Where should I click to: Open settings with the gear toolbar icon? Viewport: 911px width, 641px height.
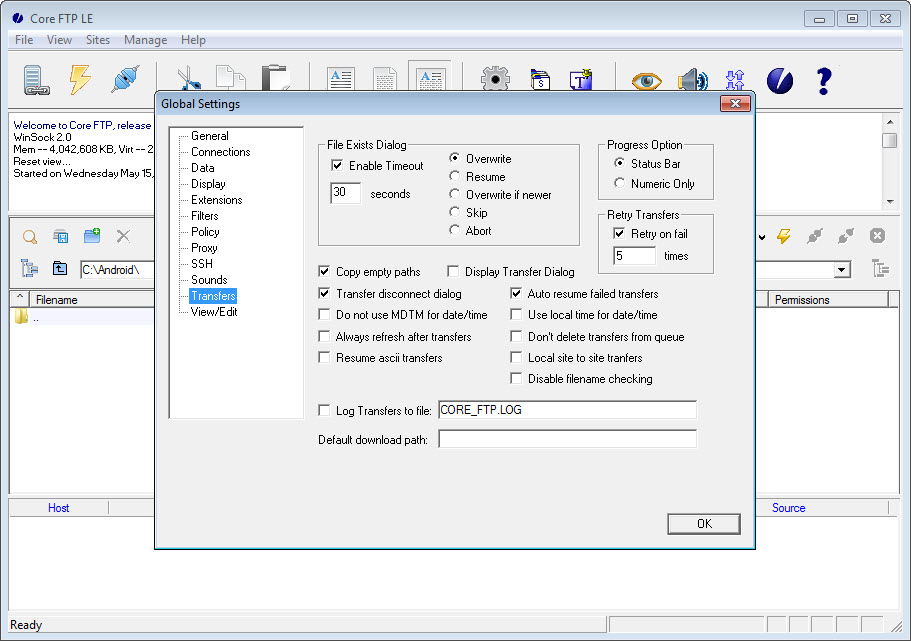(495, 79)
